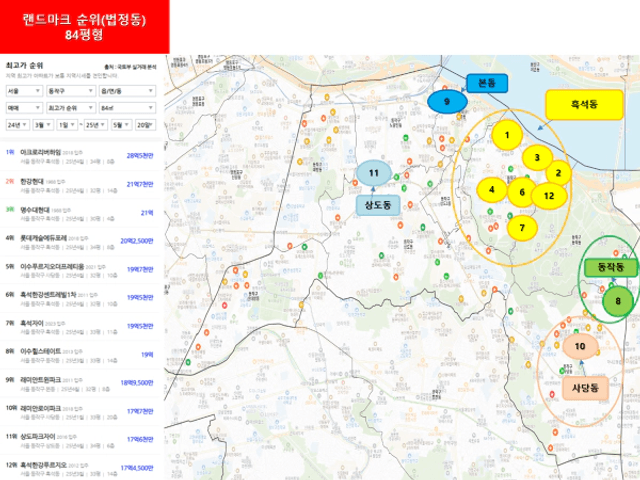Screen dimensions: 640x480
Task: Open the 서울 city dropdown
Action: pos(24,91)
